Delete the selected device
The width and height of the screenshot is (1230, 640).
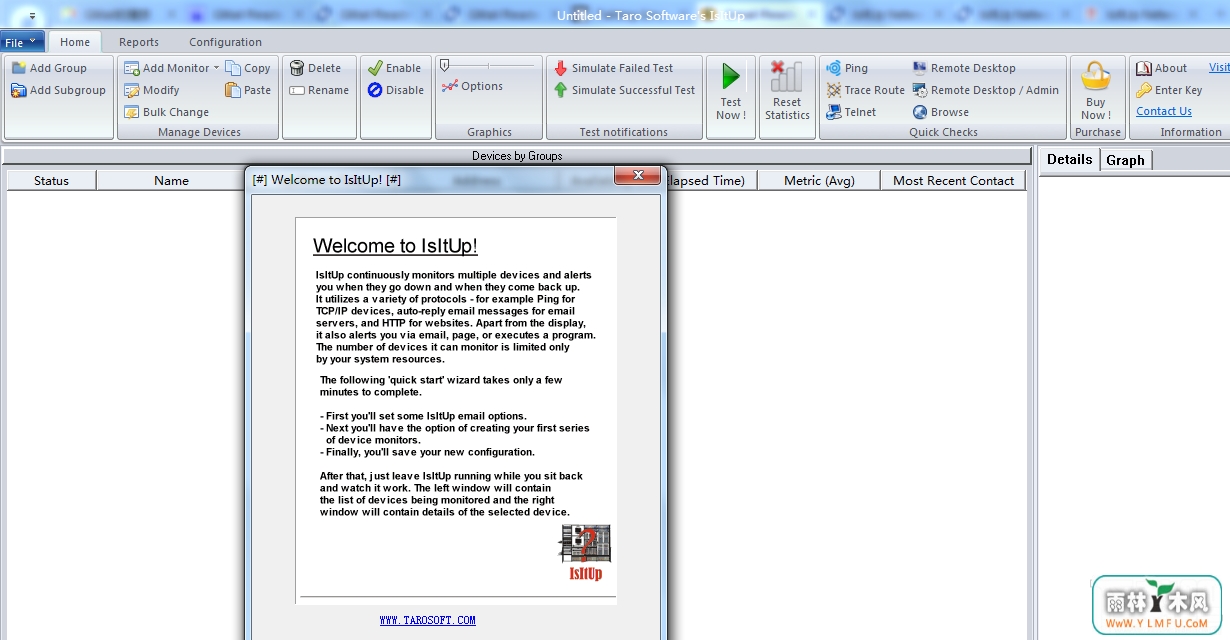tap(315, 68)
